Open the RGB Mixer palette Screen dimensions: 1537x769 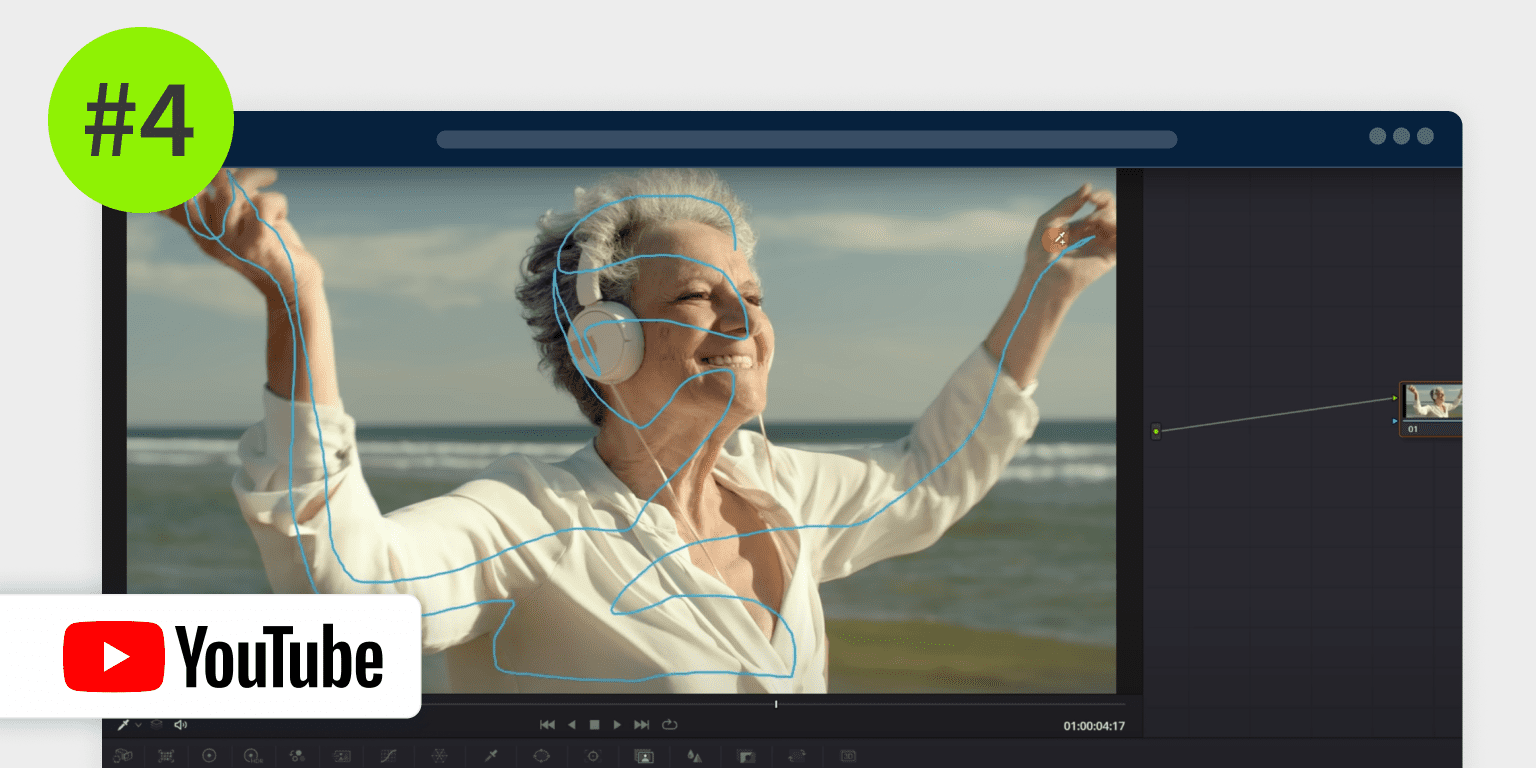tap(297, 756)
